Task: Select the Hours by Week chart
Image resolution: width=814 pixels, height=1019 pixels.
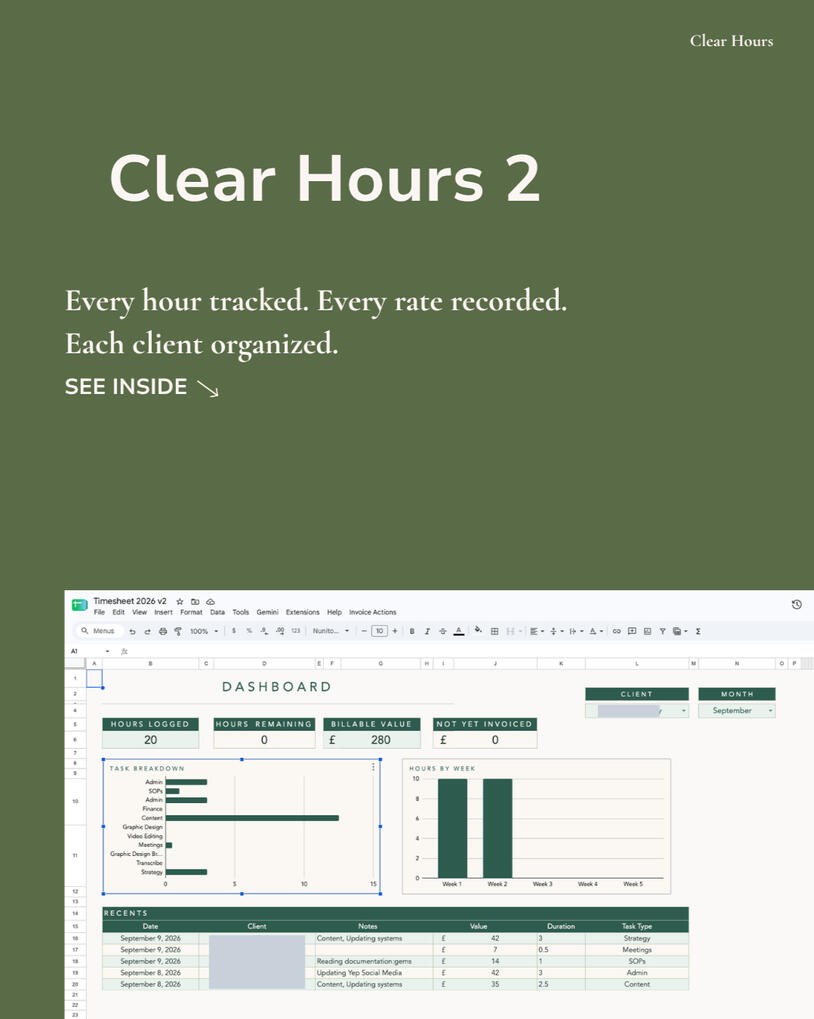Action: [537, 826]
